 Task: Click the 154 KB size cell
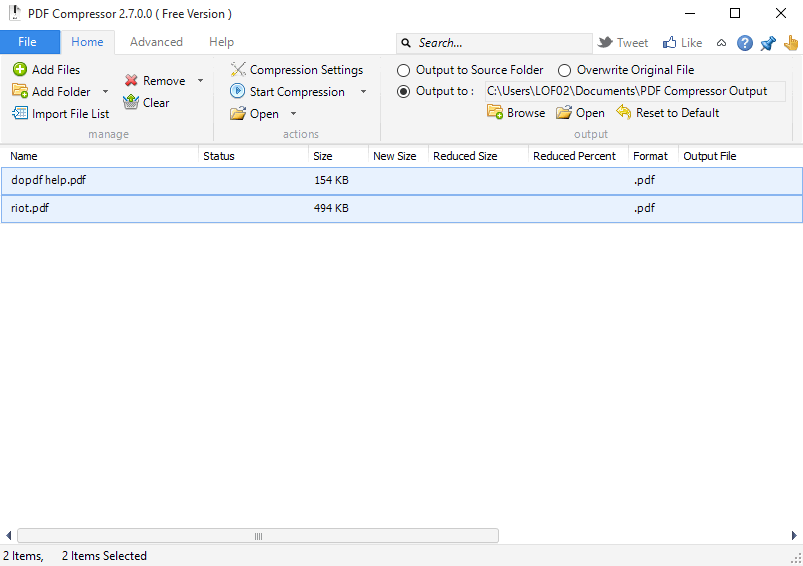pos(331,180)
